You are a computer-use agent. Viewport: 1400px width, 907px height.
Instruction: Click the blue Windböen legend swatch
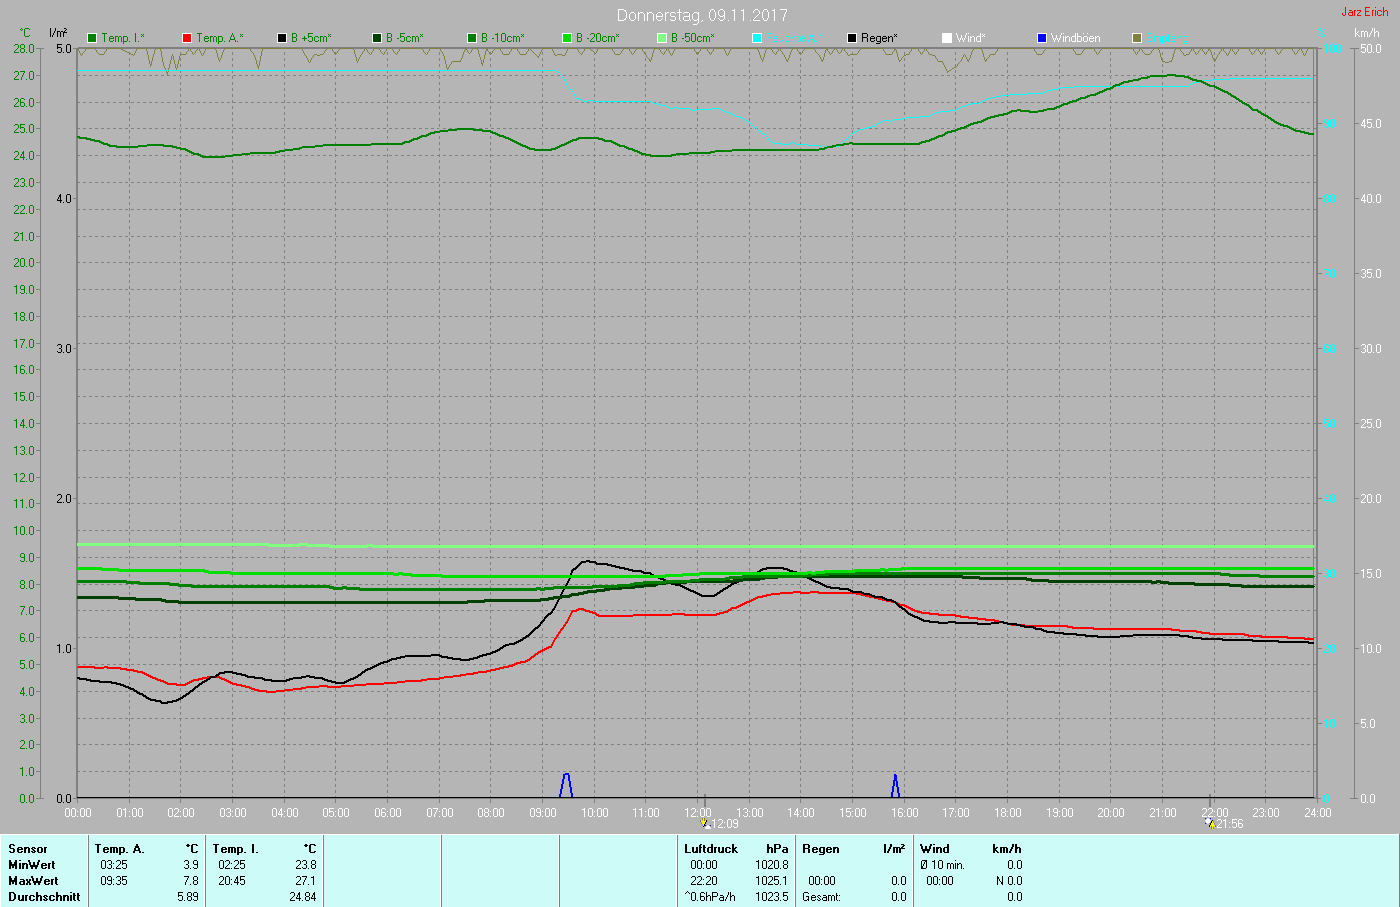(x=1042, y=38)
